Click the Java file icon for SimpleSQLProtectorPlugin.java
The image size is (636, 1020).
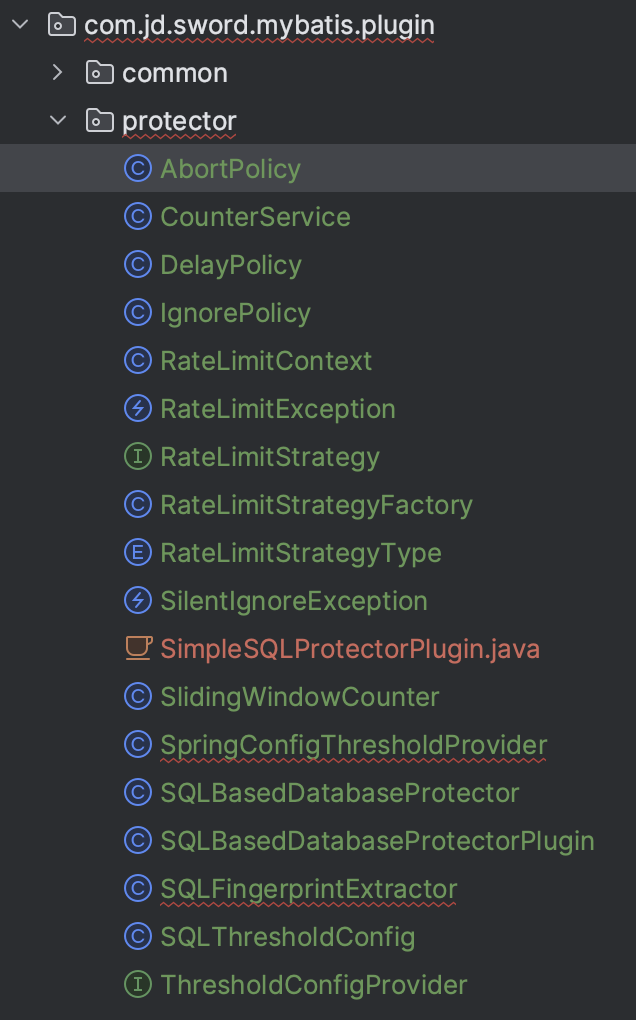click(137, 649)
